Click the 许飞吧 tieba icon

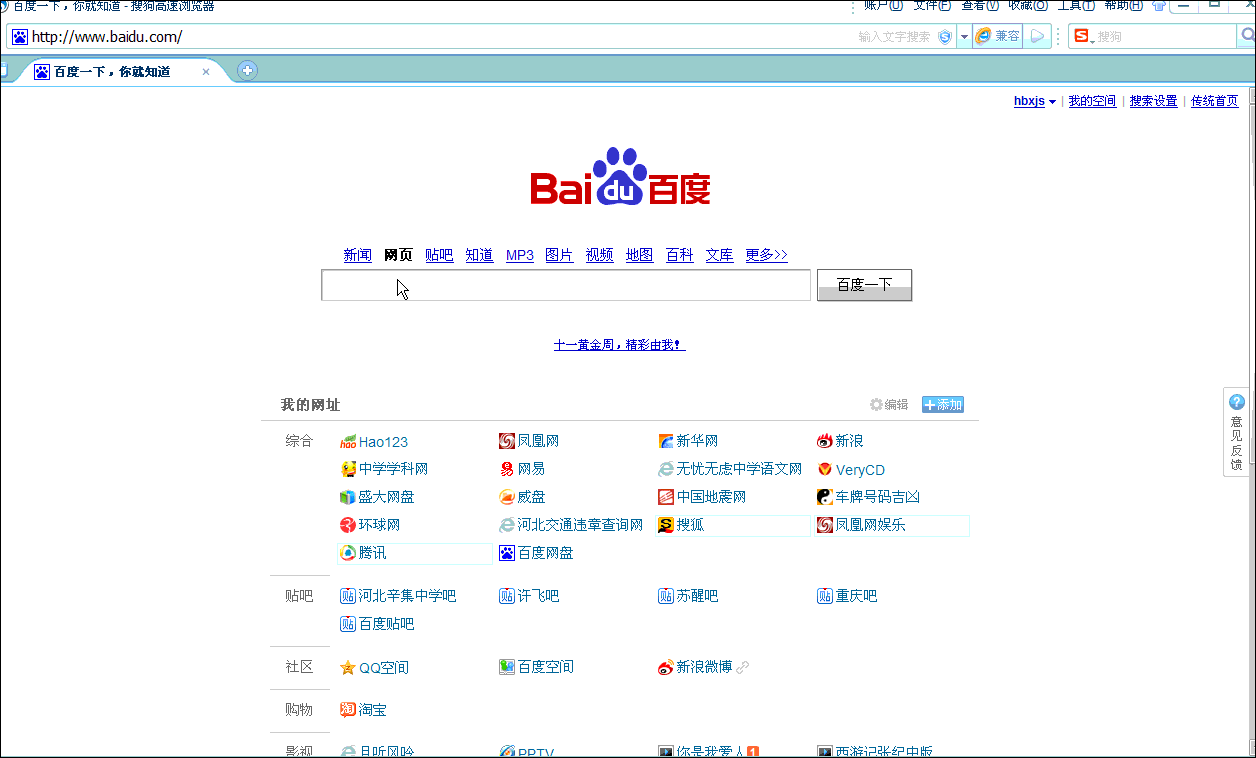507,596
